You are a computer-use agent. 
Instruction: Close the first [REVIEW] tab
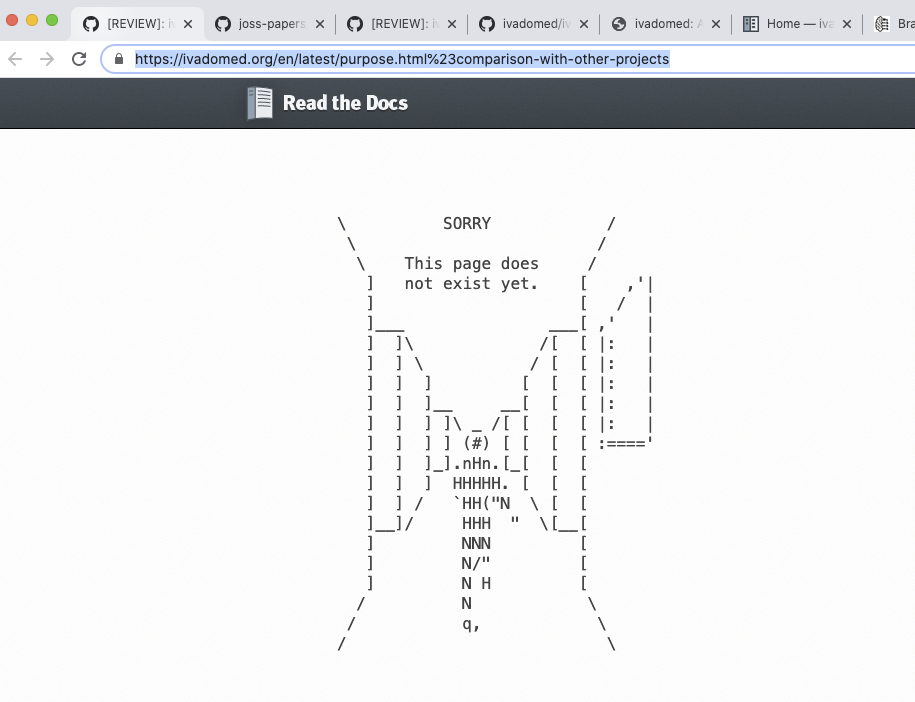pyautogui.click(x=188, y=24)
